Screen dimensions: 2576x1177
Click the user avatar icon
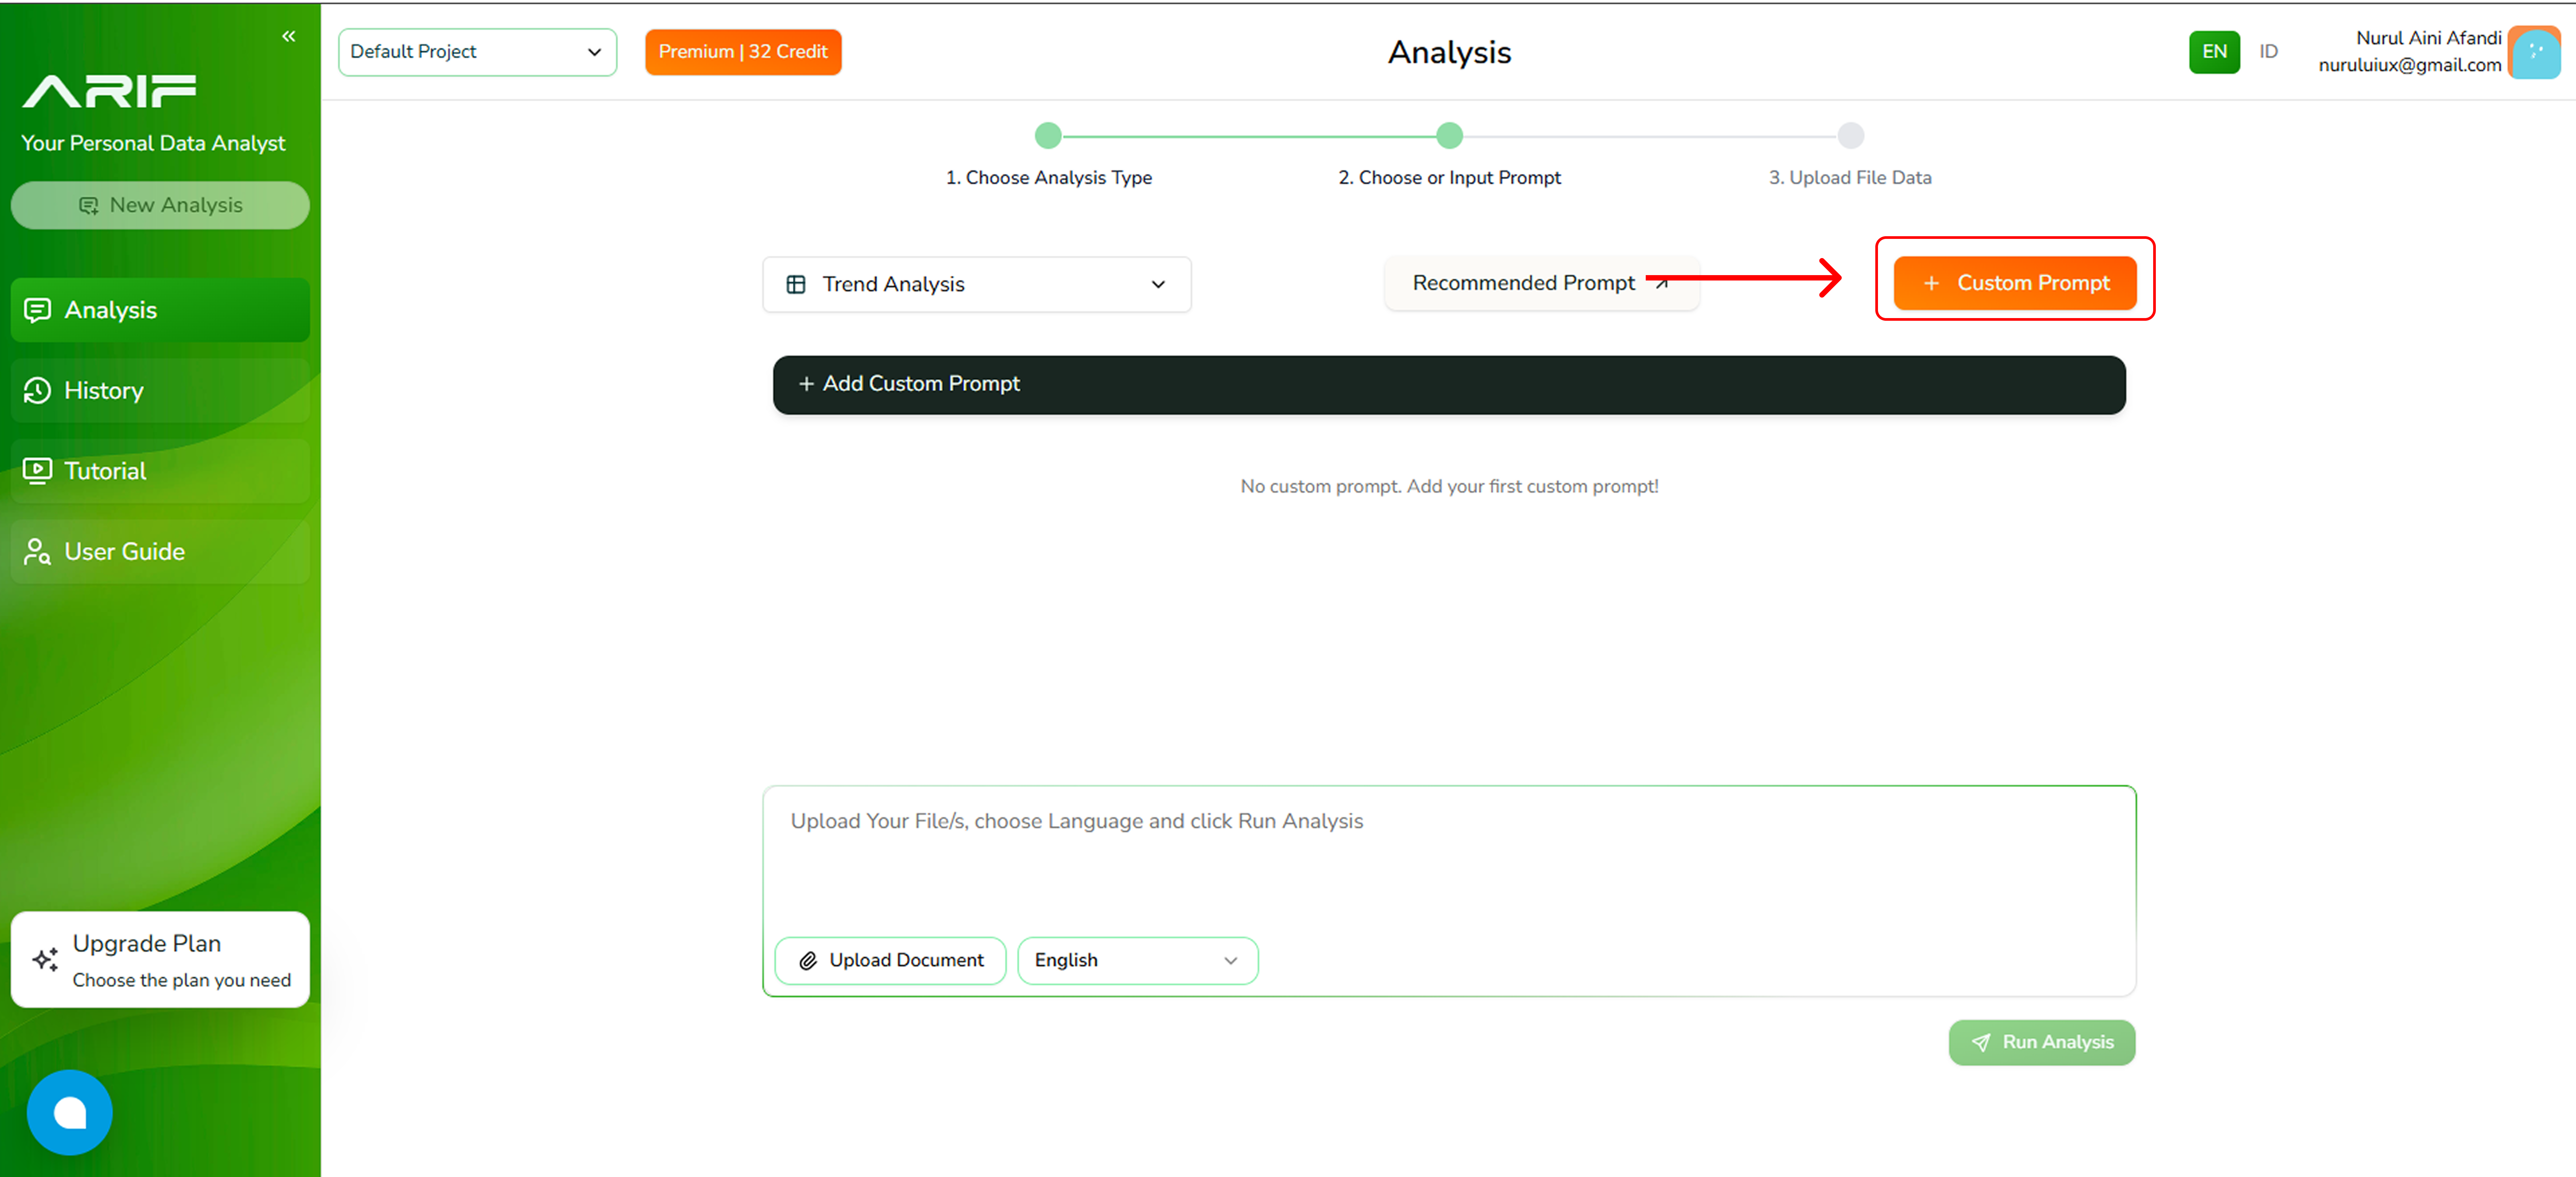(2534, 52)
